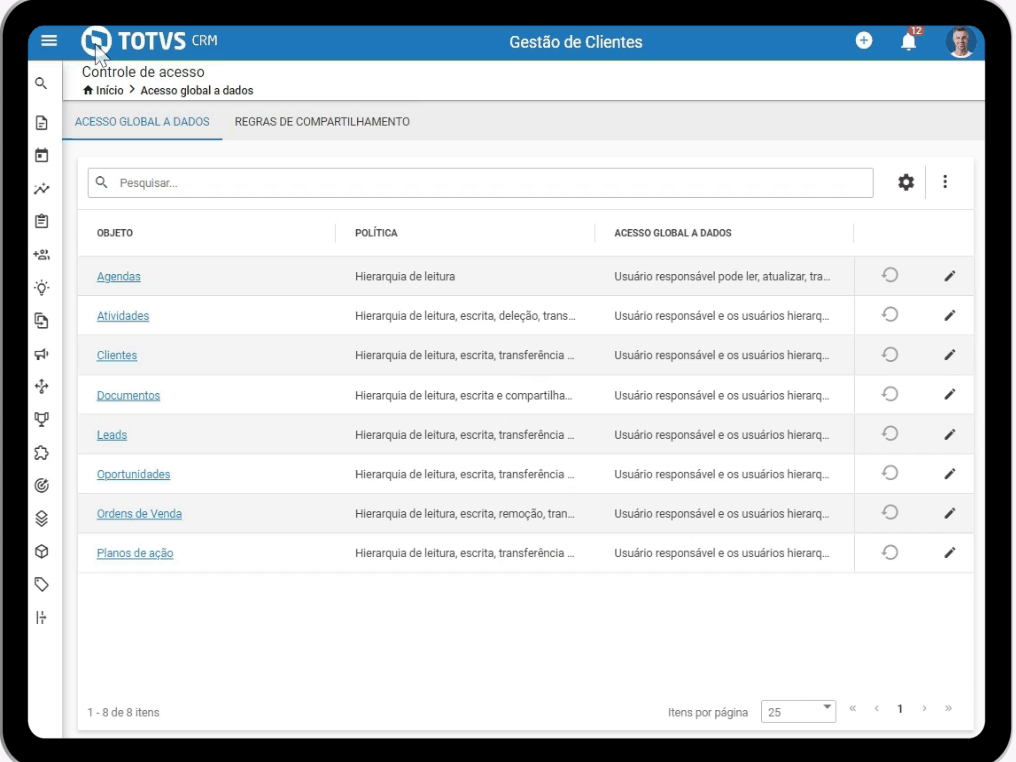The width and height of the screenshot is (1016, 762).
Task: Edit the Agendas row with pencil
Action: (x=949, y=276)
